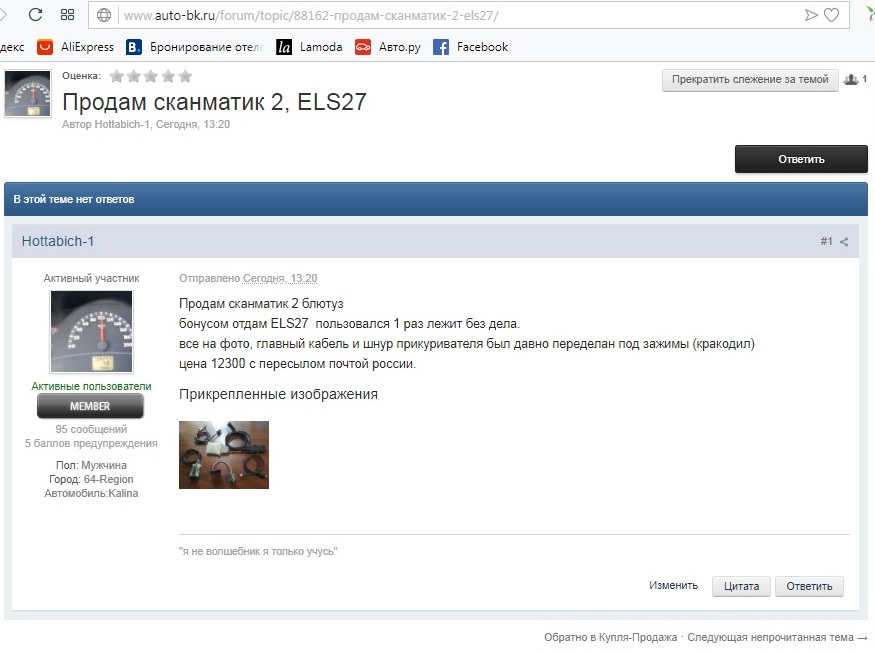
Task: Click the followers count icon
Action: 850,80
